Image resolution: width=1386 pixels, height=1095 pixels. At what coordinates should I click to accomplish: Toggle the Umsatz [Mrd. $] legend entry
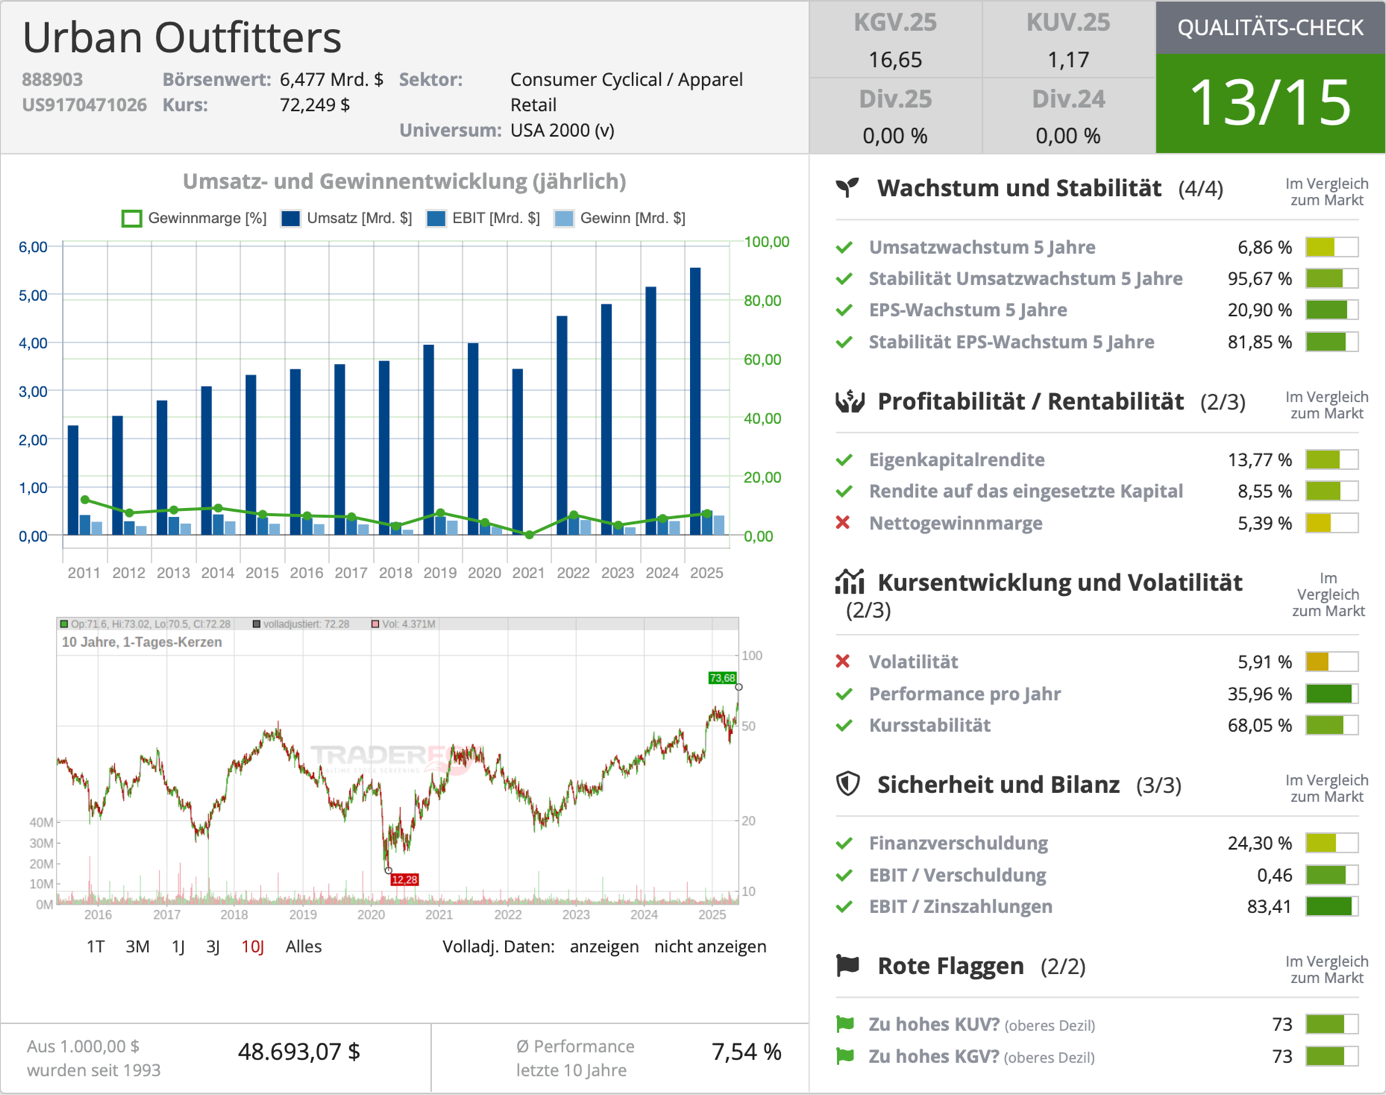coord(347,218)
